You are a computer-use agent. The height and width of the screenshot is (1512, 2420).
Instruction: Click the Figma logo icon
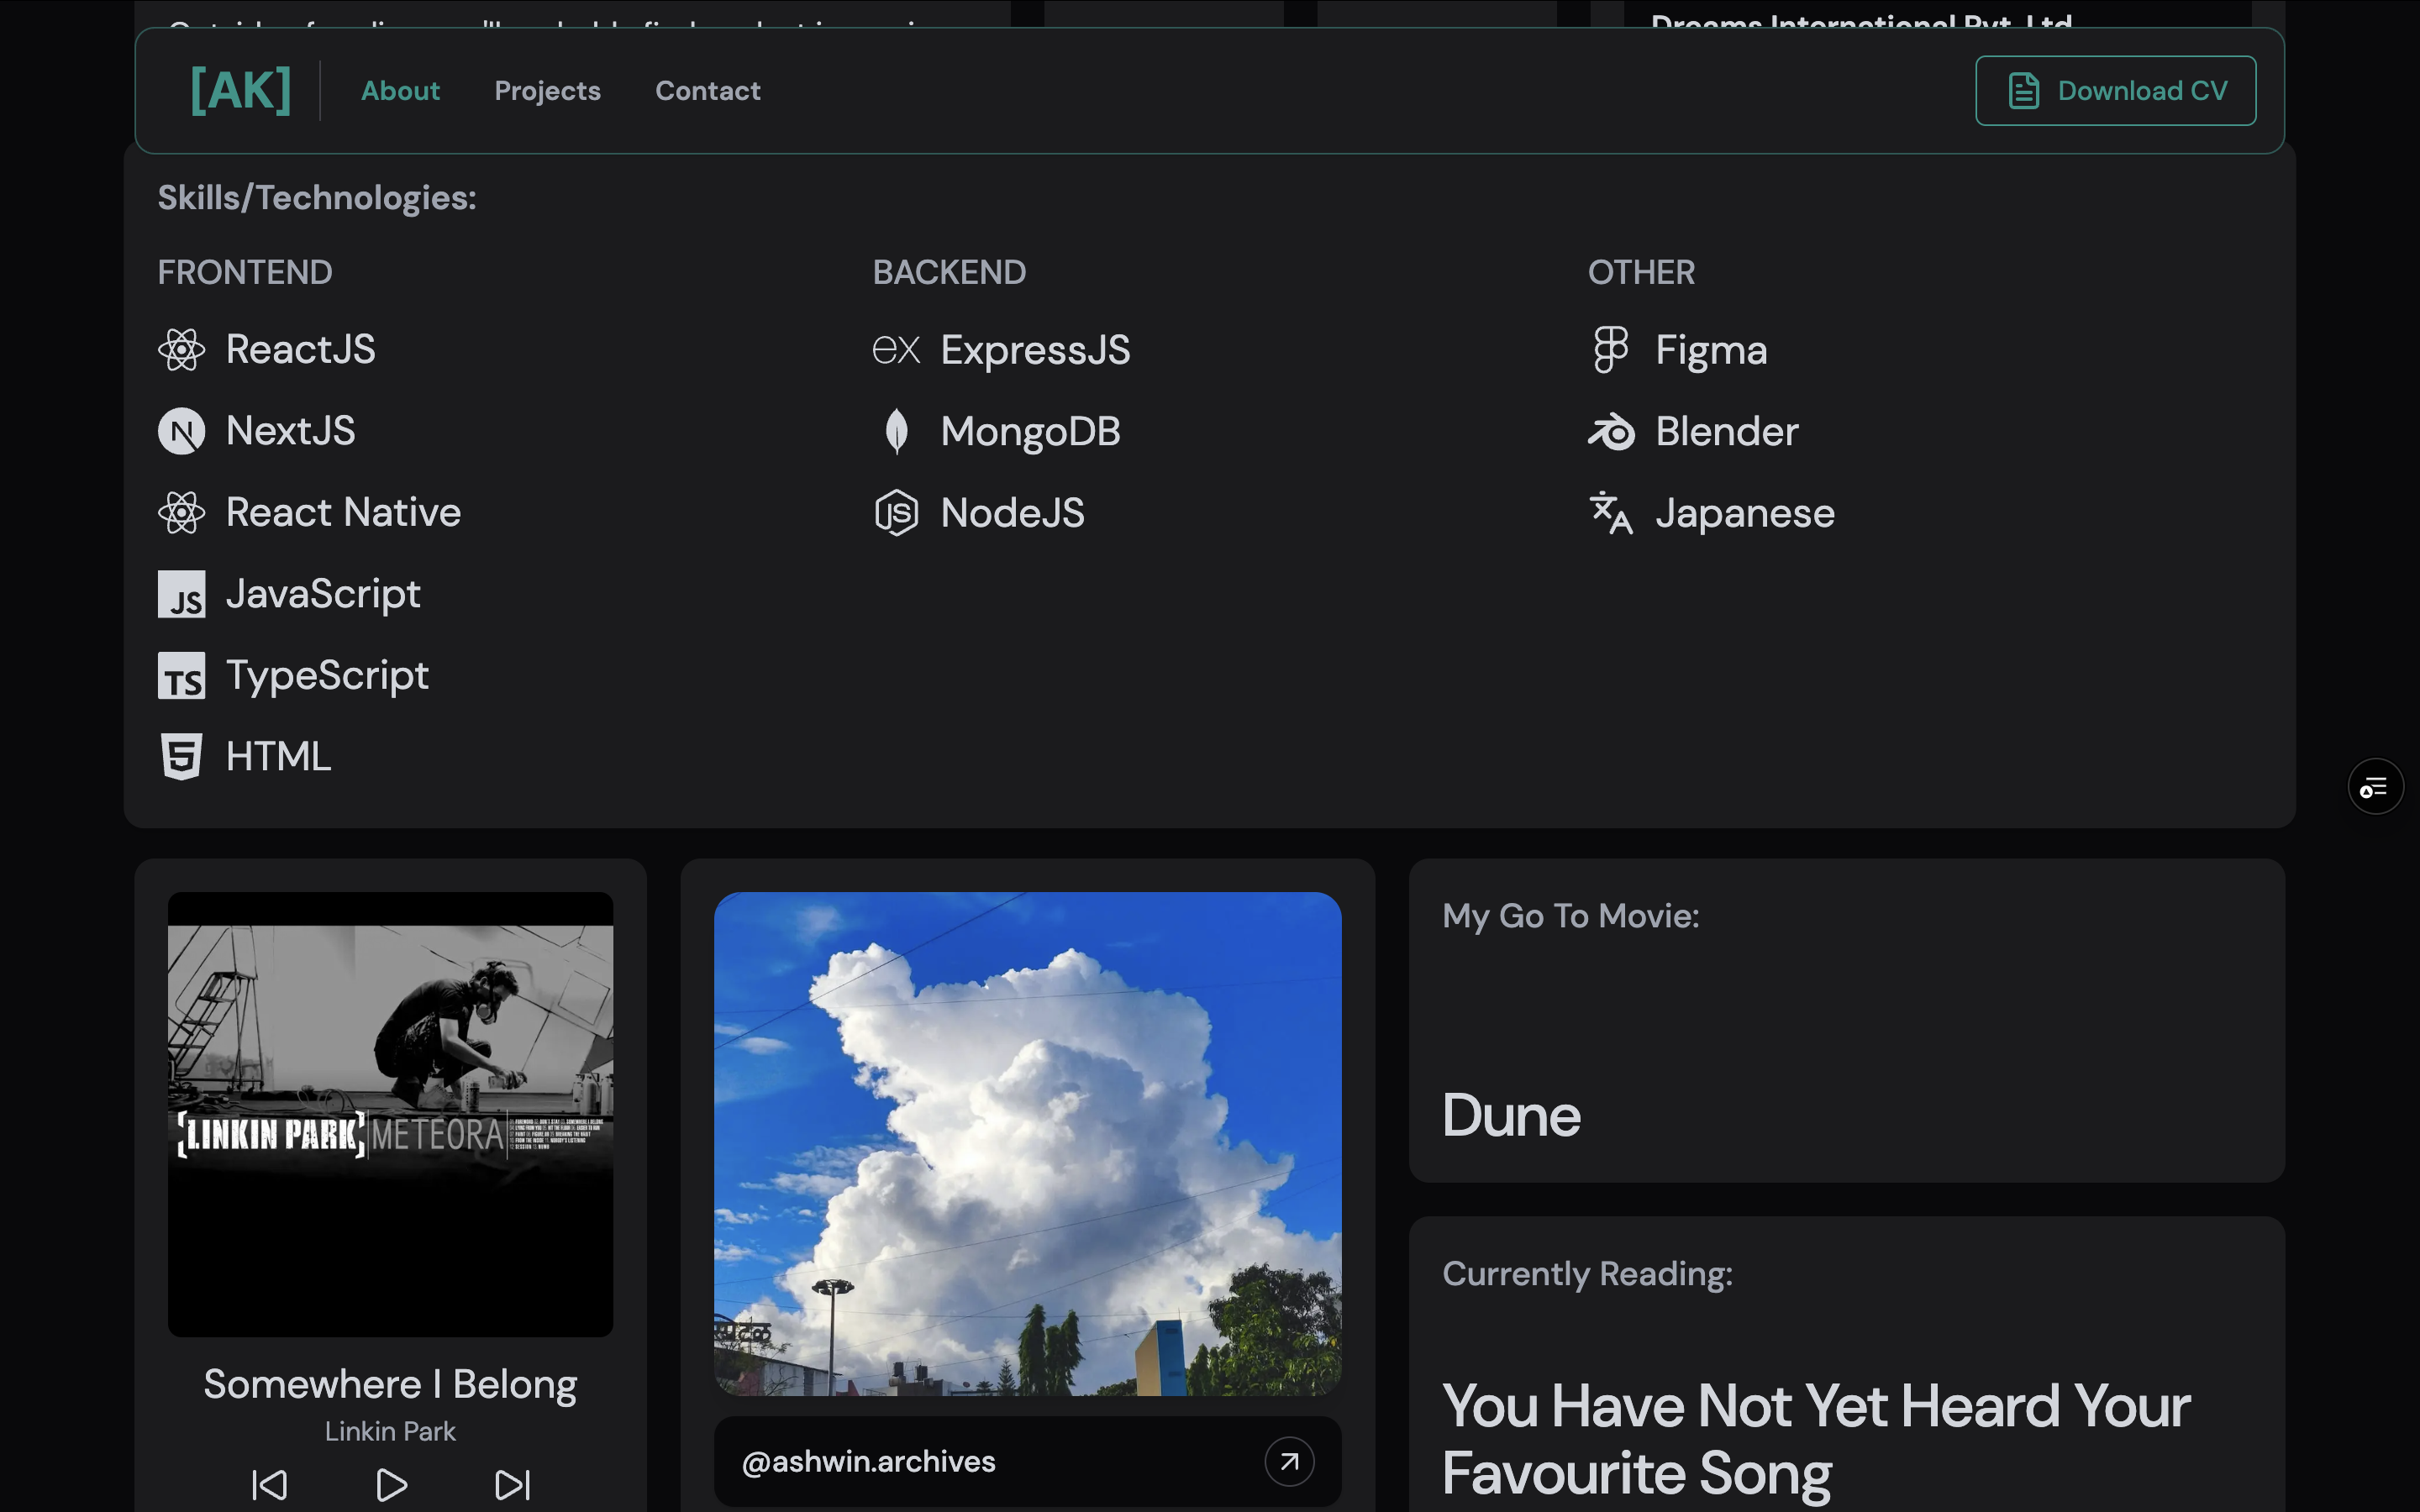click(x=1610, y=350)
